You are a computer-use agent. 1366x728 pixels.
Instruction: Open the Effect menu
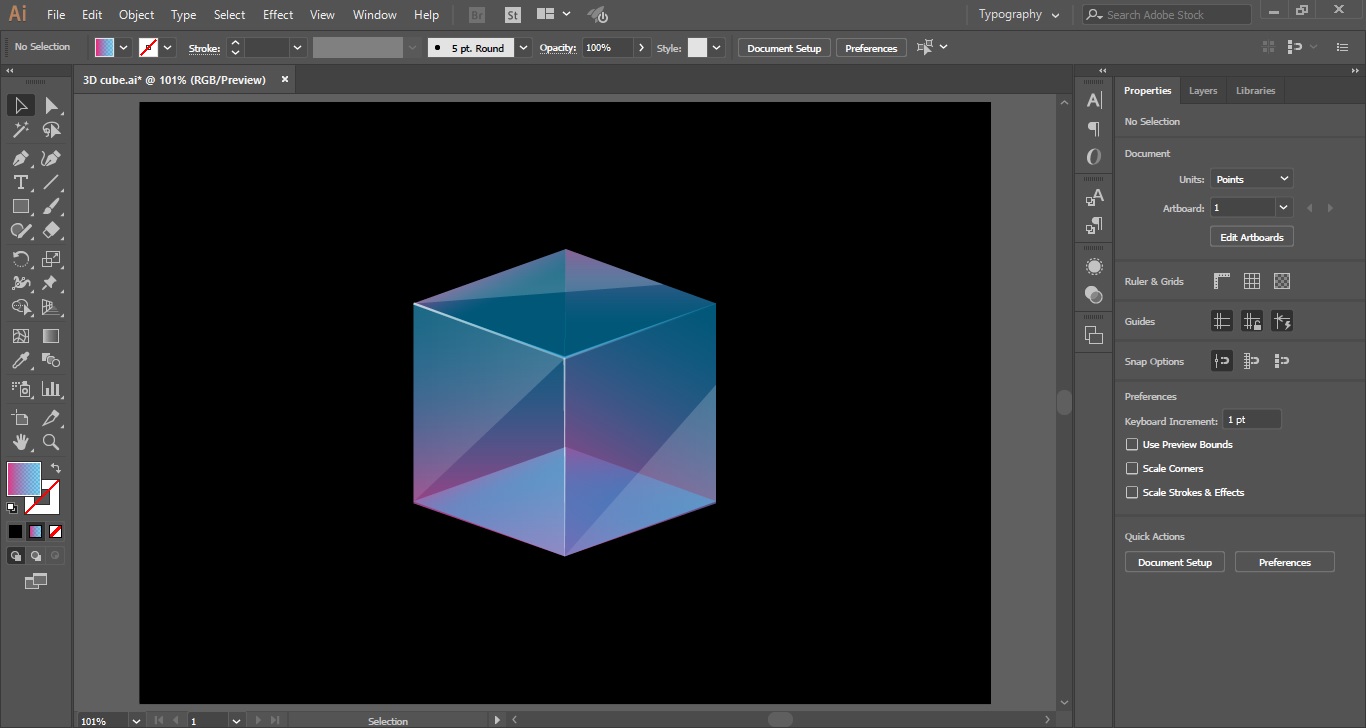(278, 15)
